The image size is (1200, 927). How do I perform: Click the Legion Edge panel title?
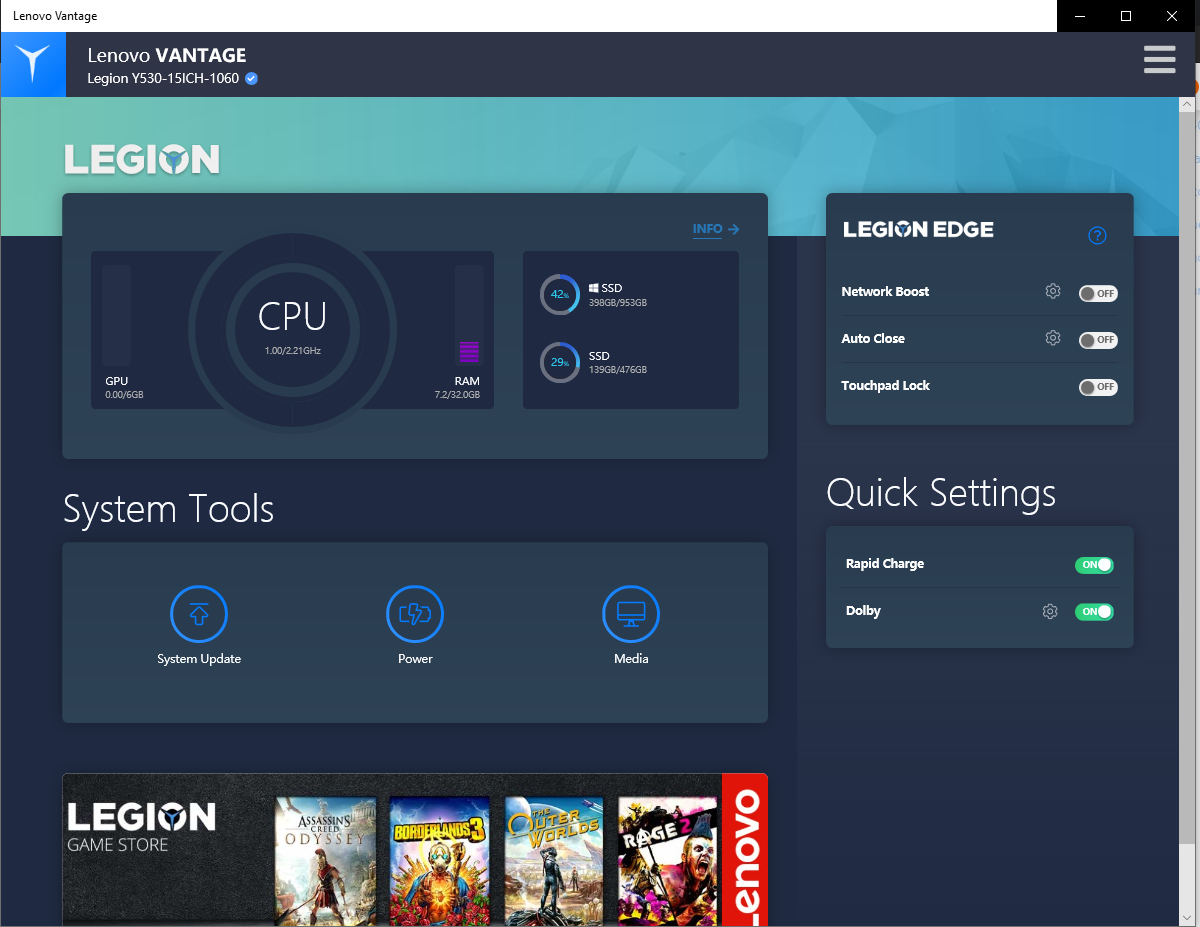[918, 230]
